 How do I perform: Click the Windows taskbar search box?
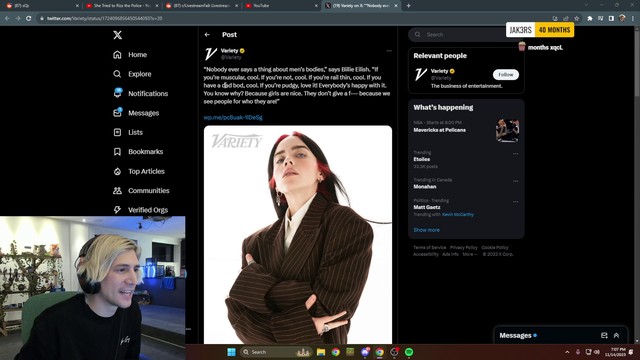coord(276,352)
